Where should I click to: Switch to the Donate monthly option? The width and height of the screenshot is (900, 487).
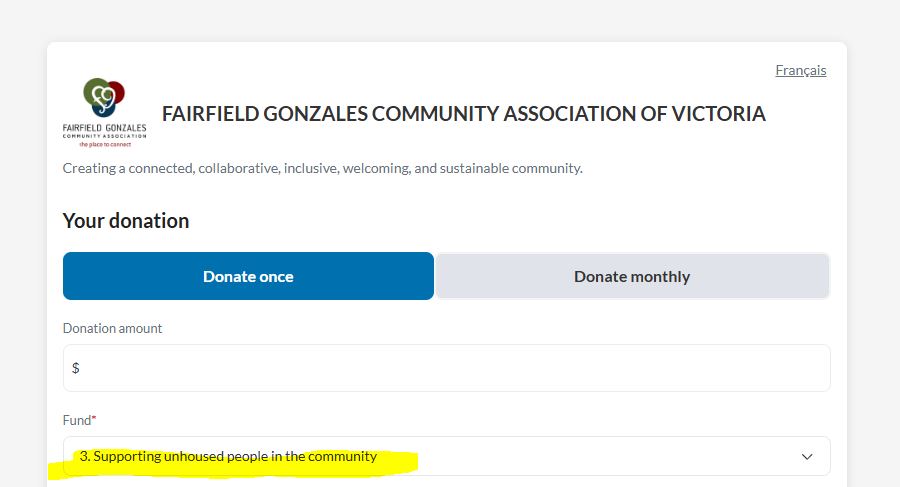point(632,276)
